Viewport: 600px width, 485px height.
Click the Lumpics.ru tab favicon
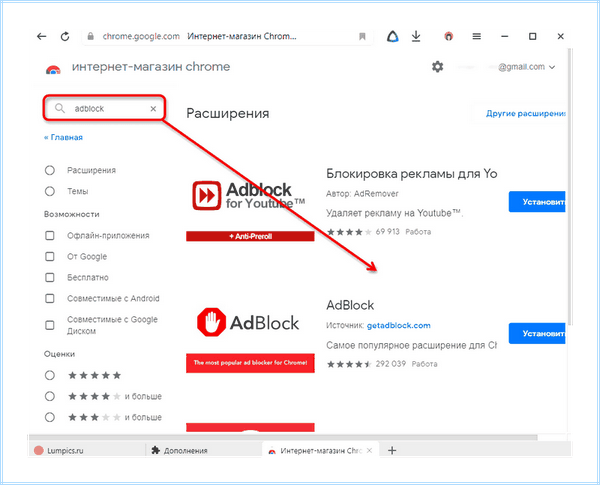[x=39, y=451]
